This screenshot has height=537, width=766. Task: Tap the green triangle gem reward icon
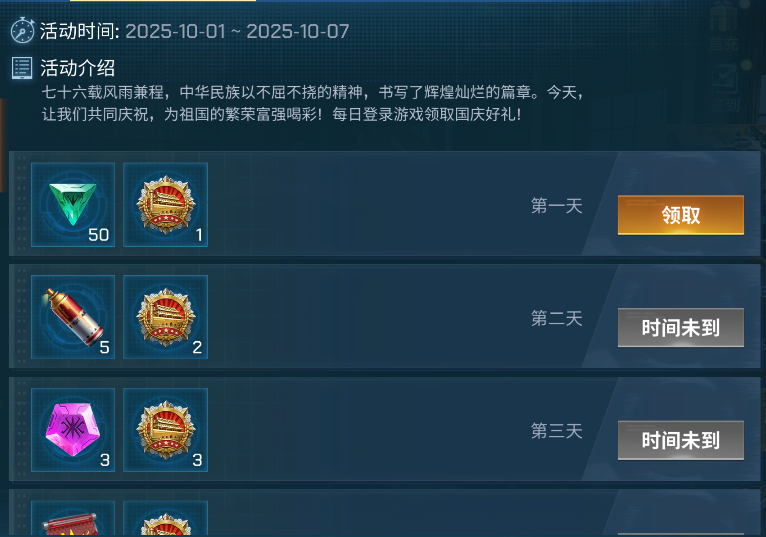point(73,205)
